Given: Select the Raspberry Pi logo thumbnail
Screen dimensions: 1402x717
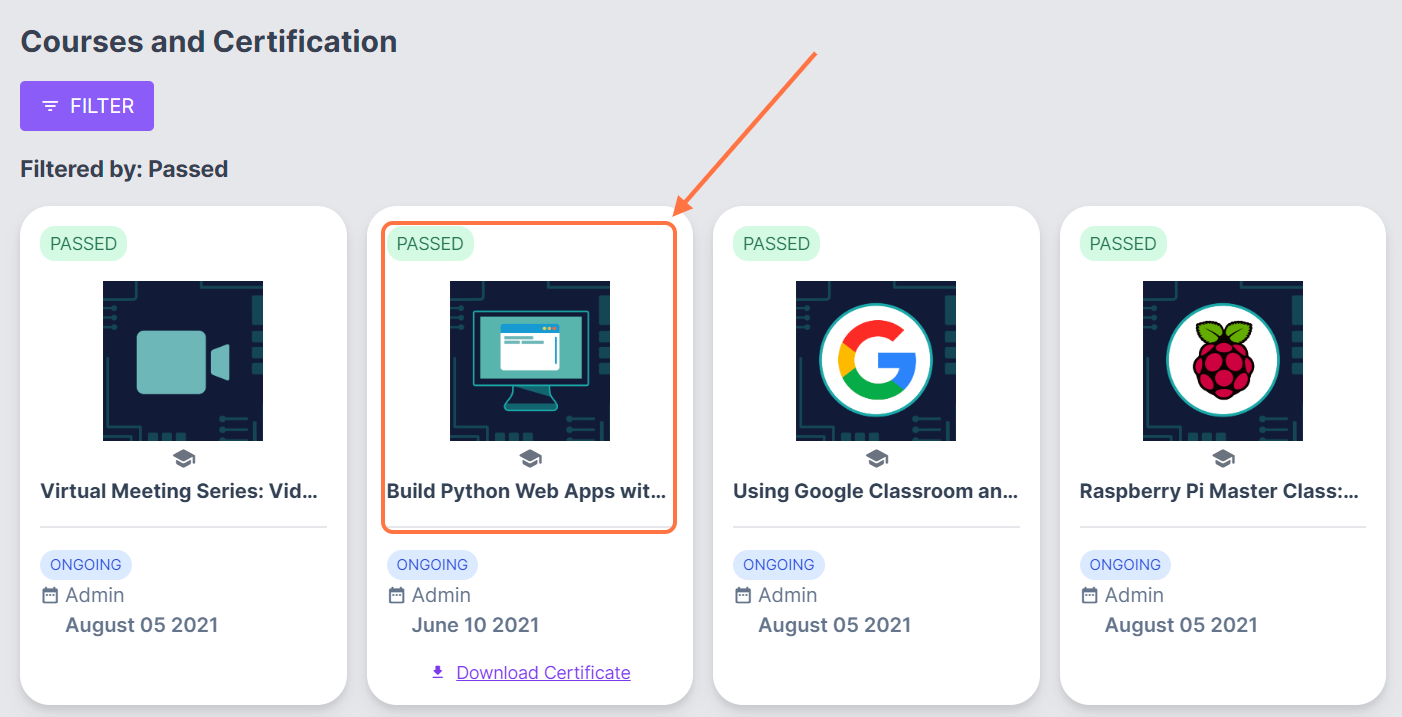Looking at the screenshot, I should pyautogui.click(x=1223, y=361).
